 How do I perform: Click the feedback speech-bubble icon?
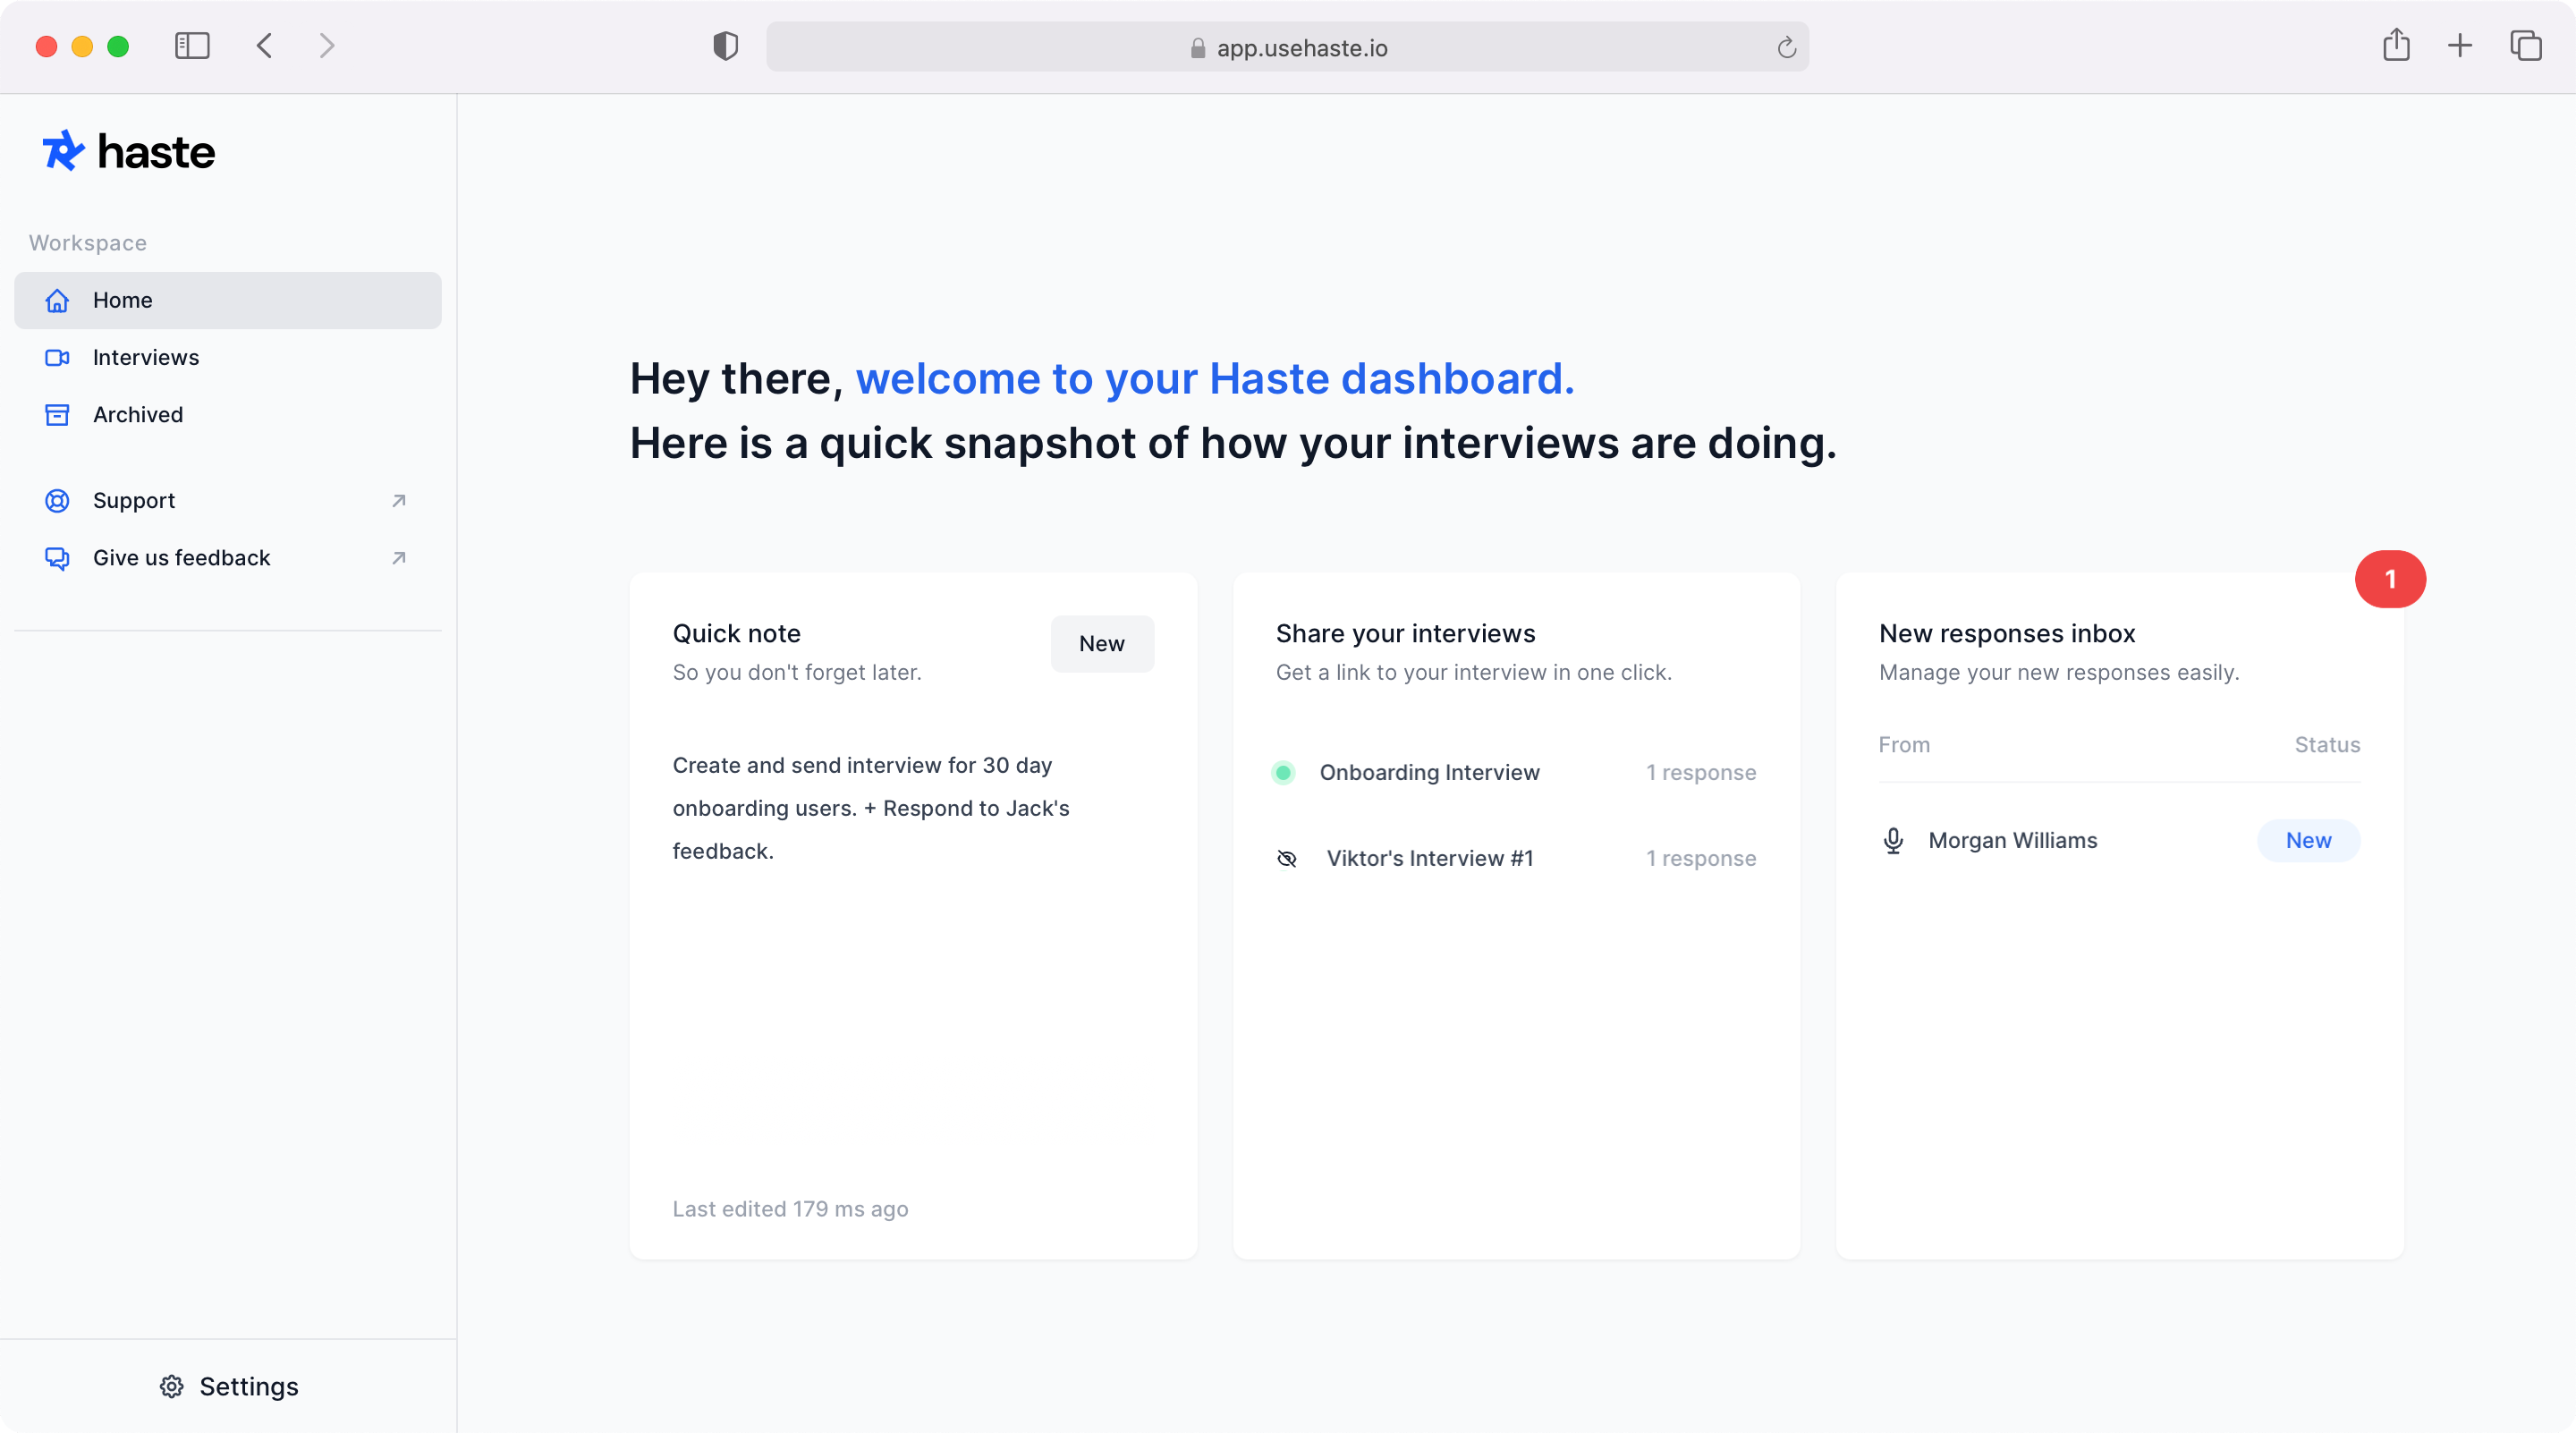tap(57, 557)
